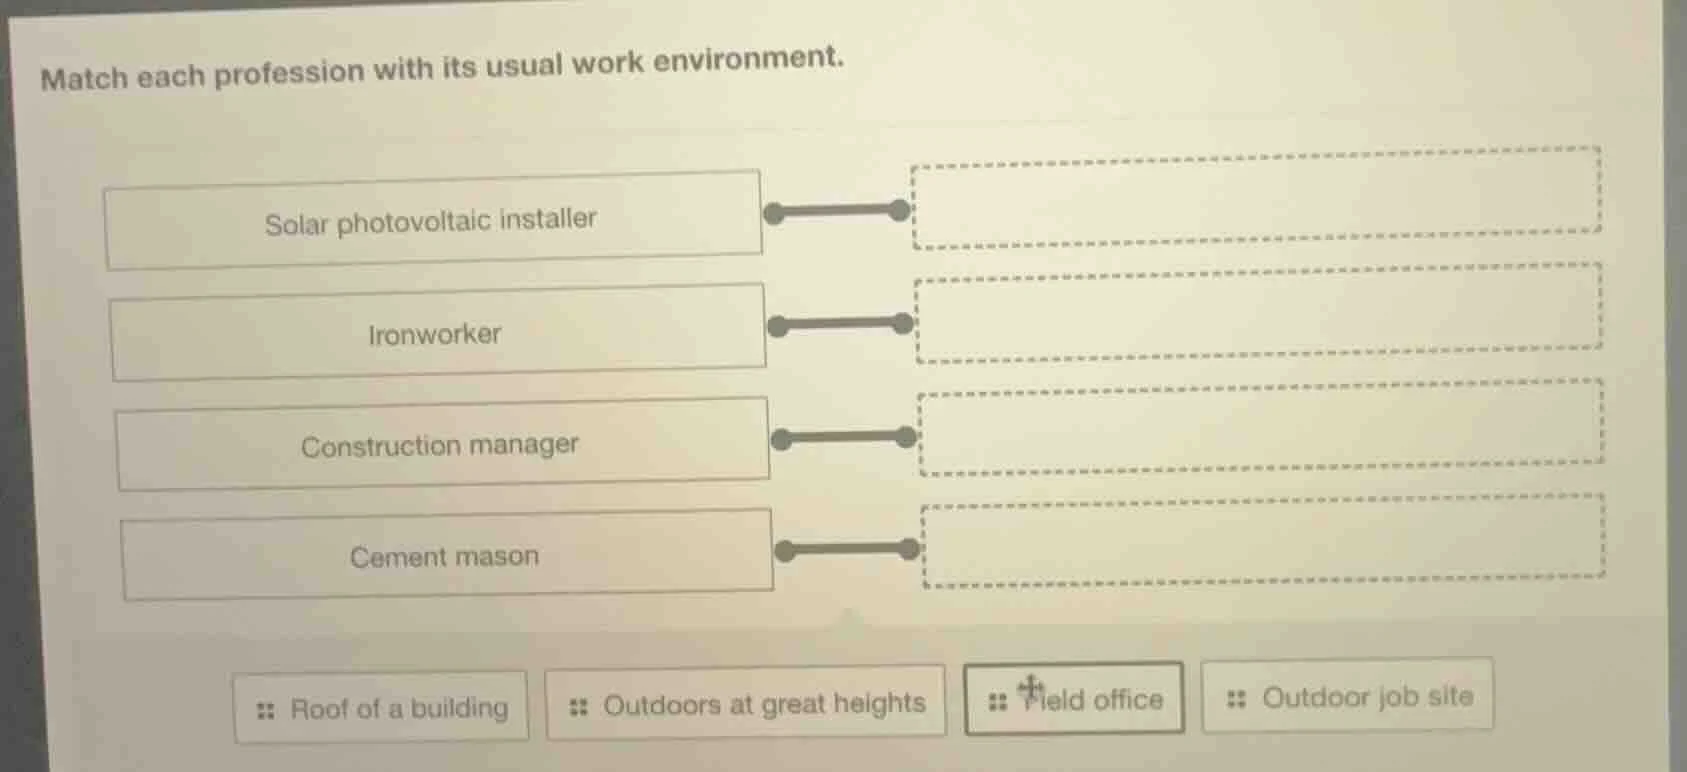Pick the "Outdoors at great heights" answer text
This screenshot has height=772, width=1687.
(764, 705)
